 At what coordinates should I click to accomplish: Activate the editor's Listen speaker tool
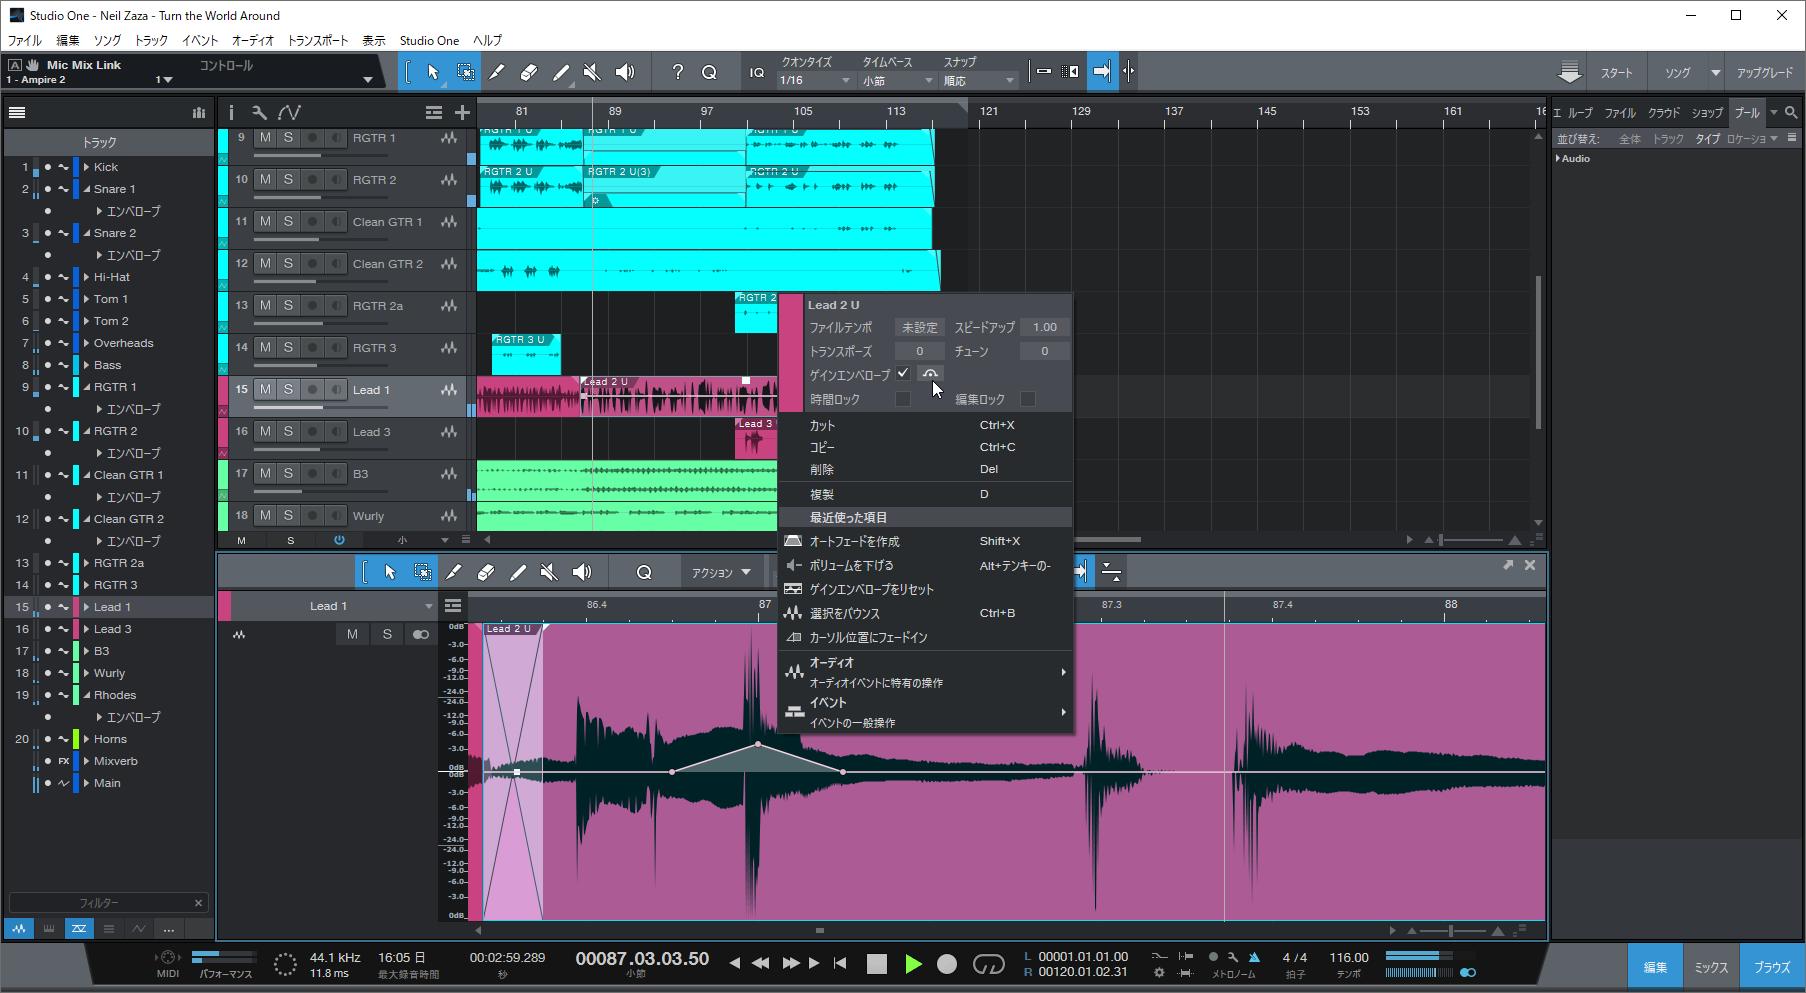click(582, 572)
